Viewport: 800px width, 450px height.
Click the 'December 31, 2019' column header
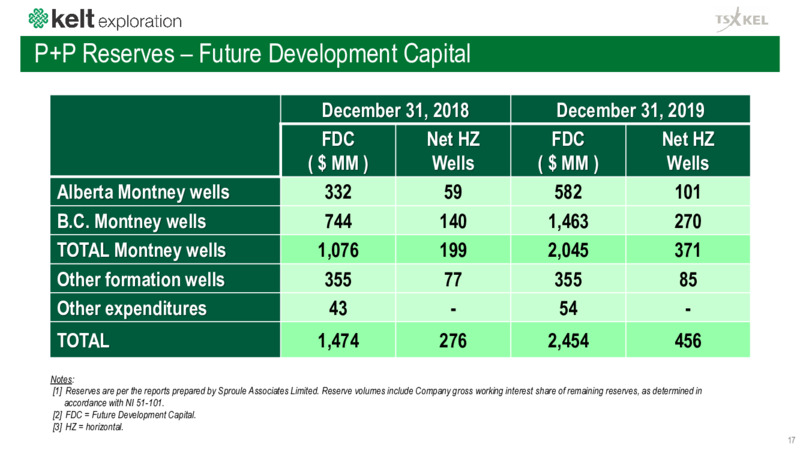coord(630,110)
